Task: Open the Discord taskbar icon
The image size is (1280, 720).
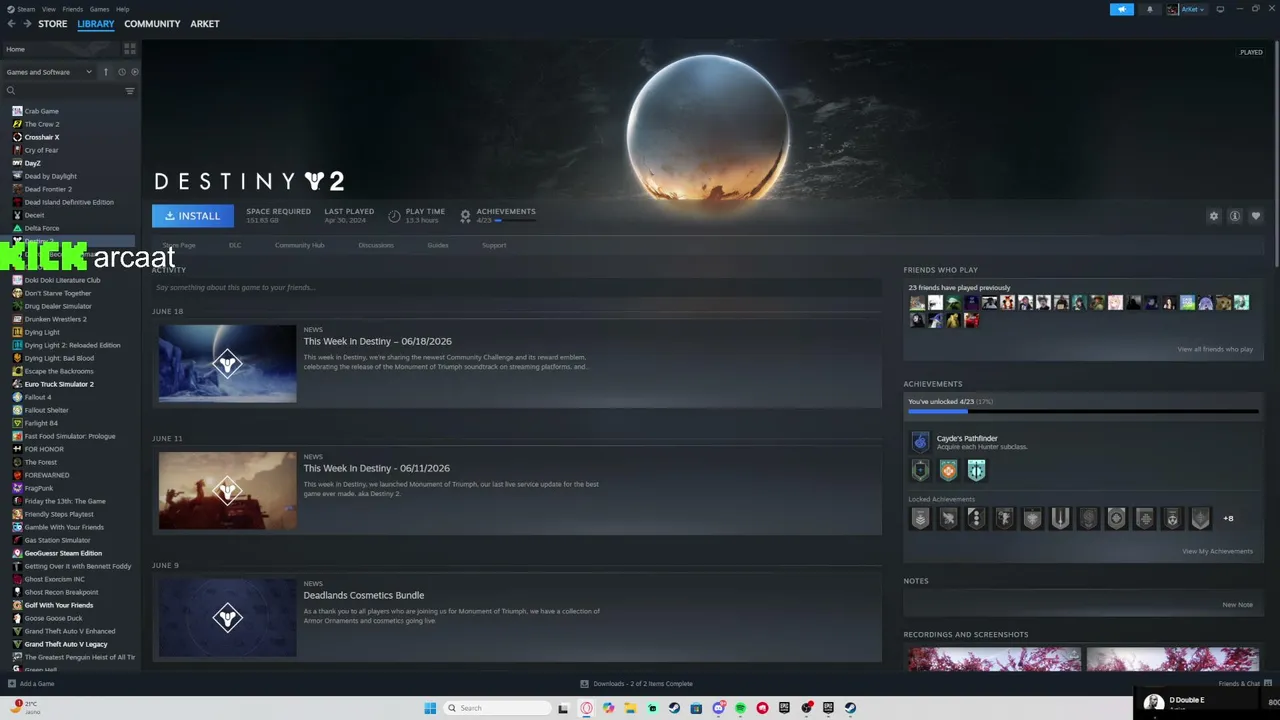Action: tap(718, 708)
